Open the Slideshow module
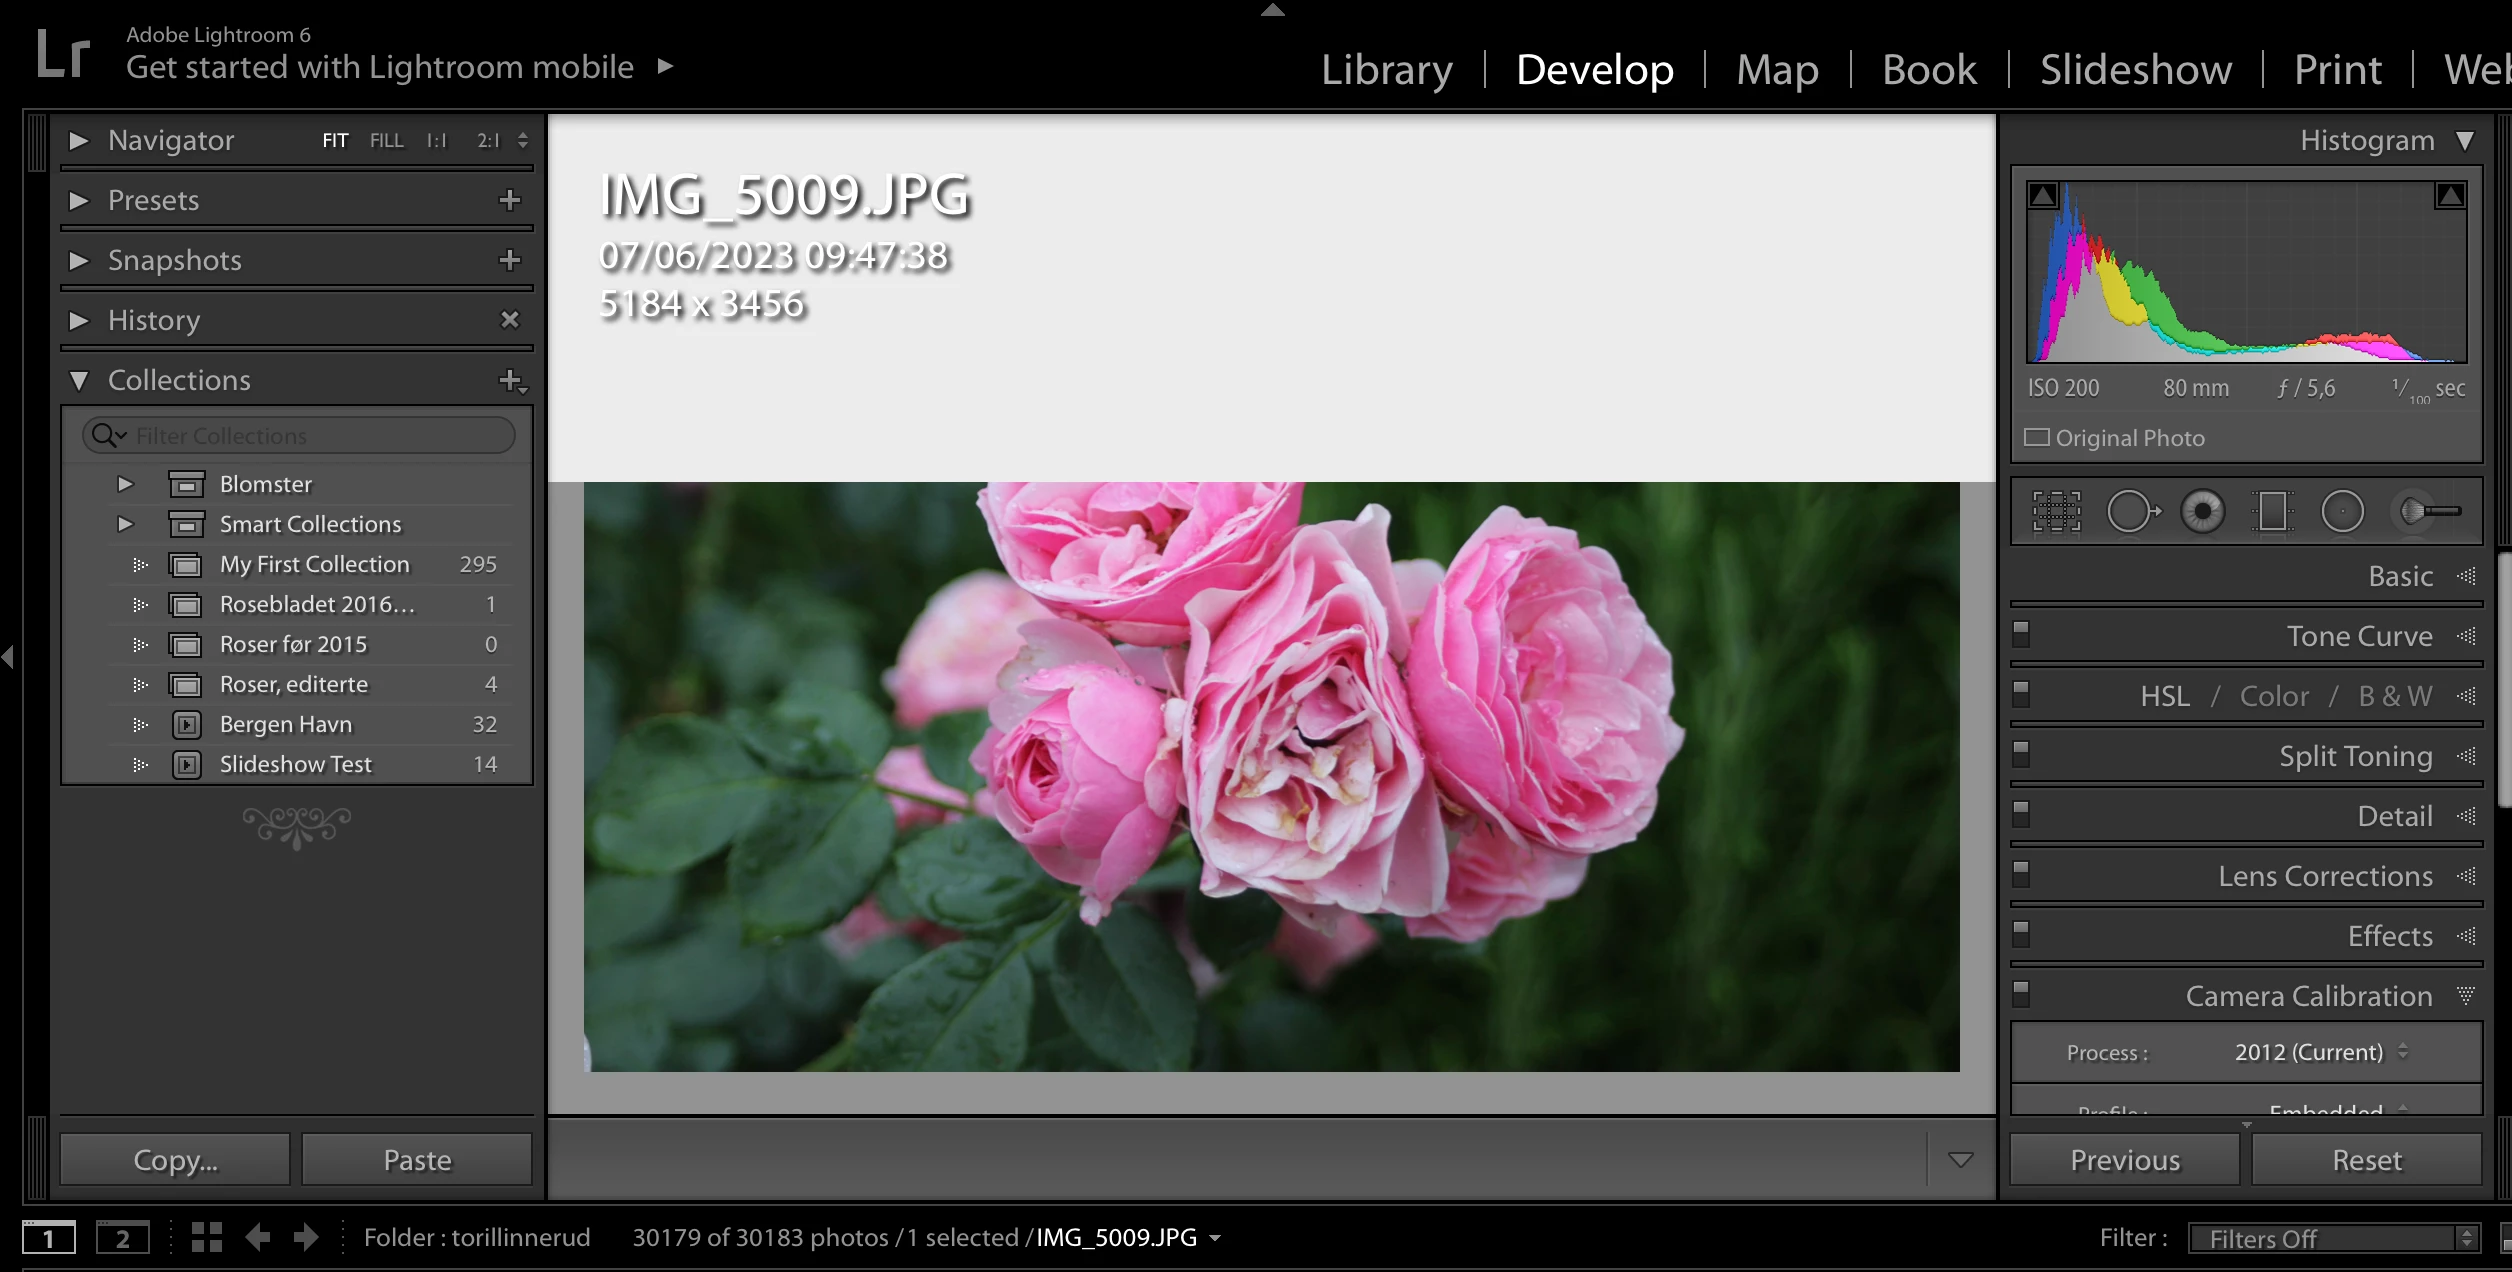The width and height of the screenshot is (2512, 1272). tap(2135, 70)
